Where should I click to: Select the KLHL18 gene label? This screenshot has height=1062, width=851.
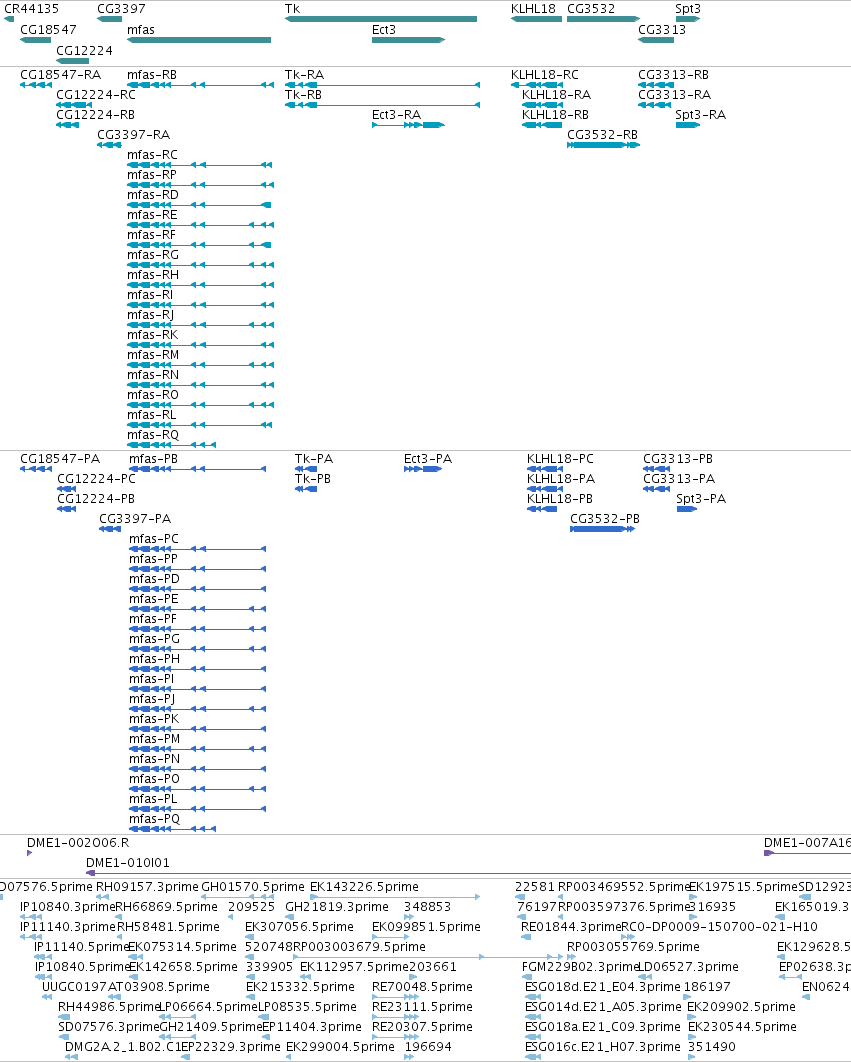533,9
